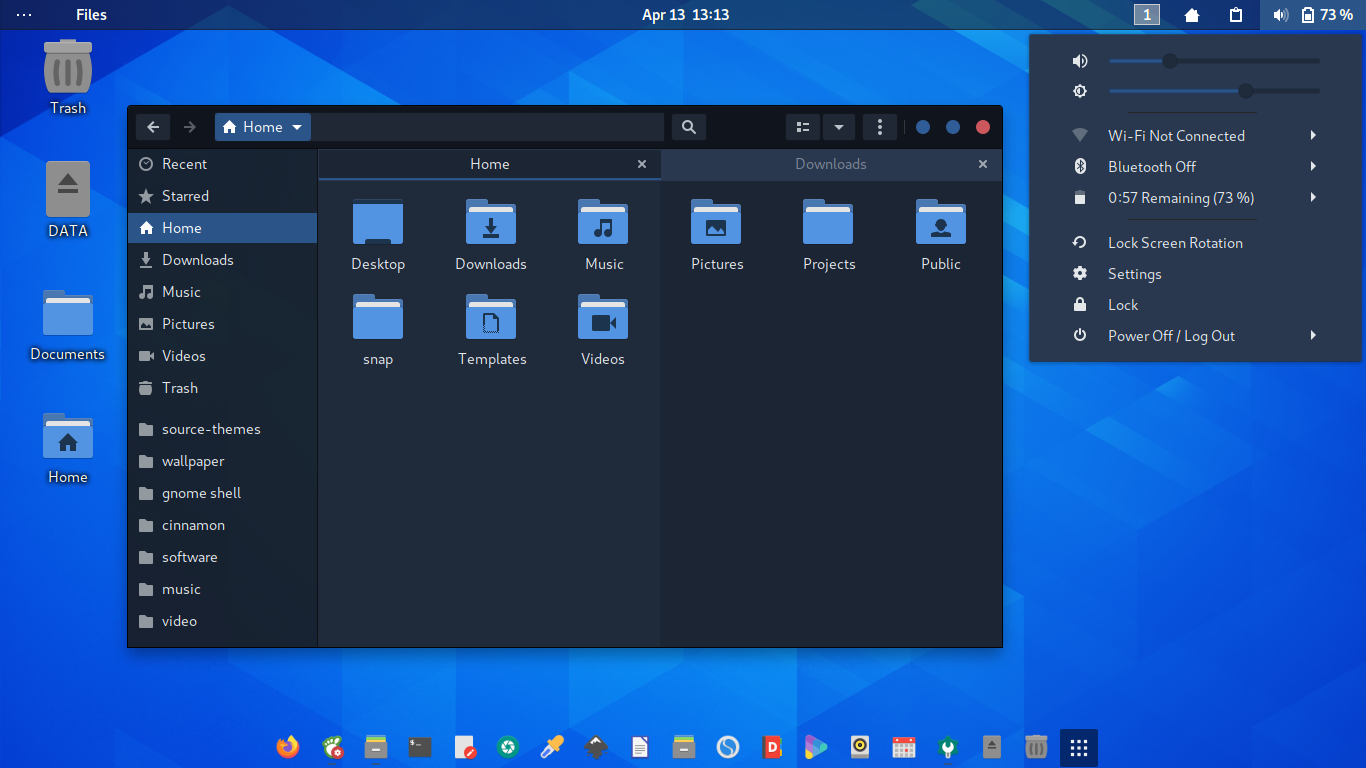Launch Inkscape from the dock
The image size is (1366, 768).
596,747
